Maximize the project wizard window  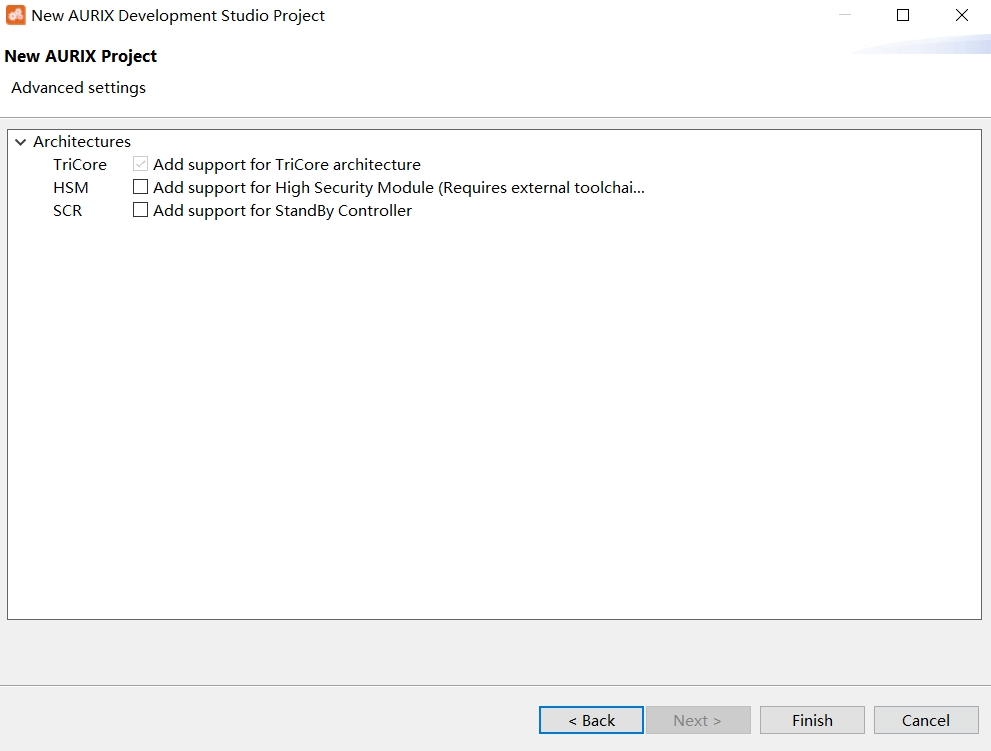pyautogui.click(x=903, y=15)
